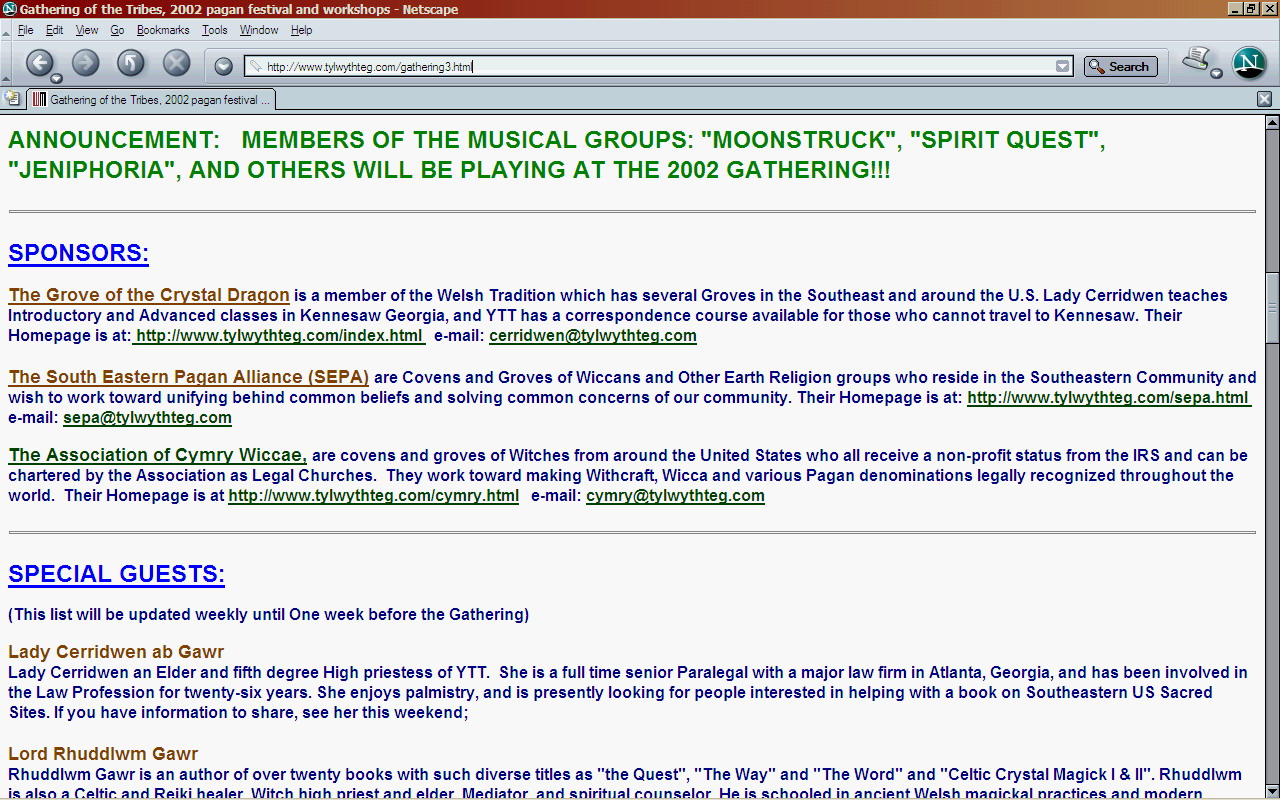Click the scrollbar up arrow
This screenshot has height=800, width=1280.
pyautogui.click(x=1272, y=123)
